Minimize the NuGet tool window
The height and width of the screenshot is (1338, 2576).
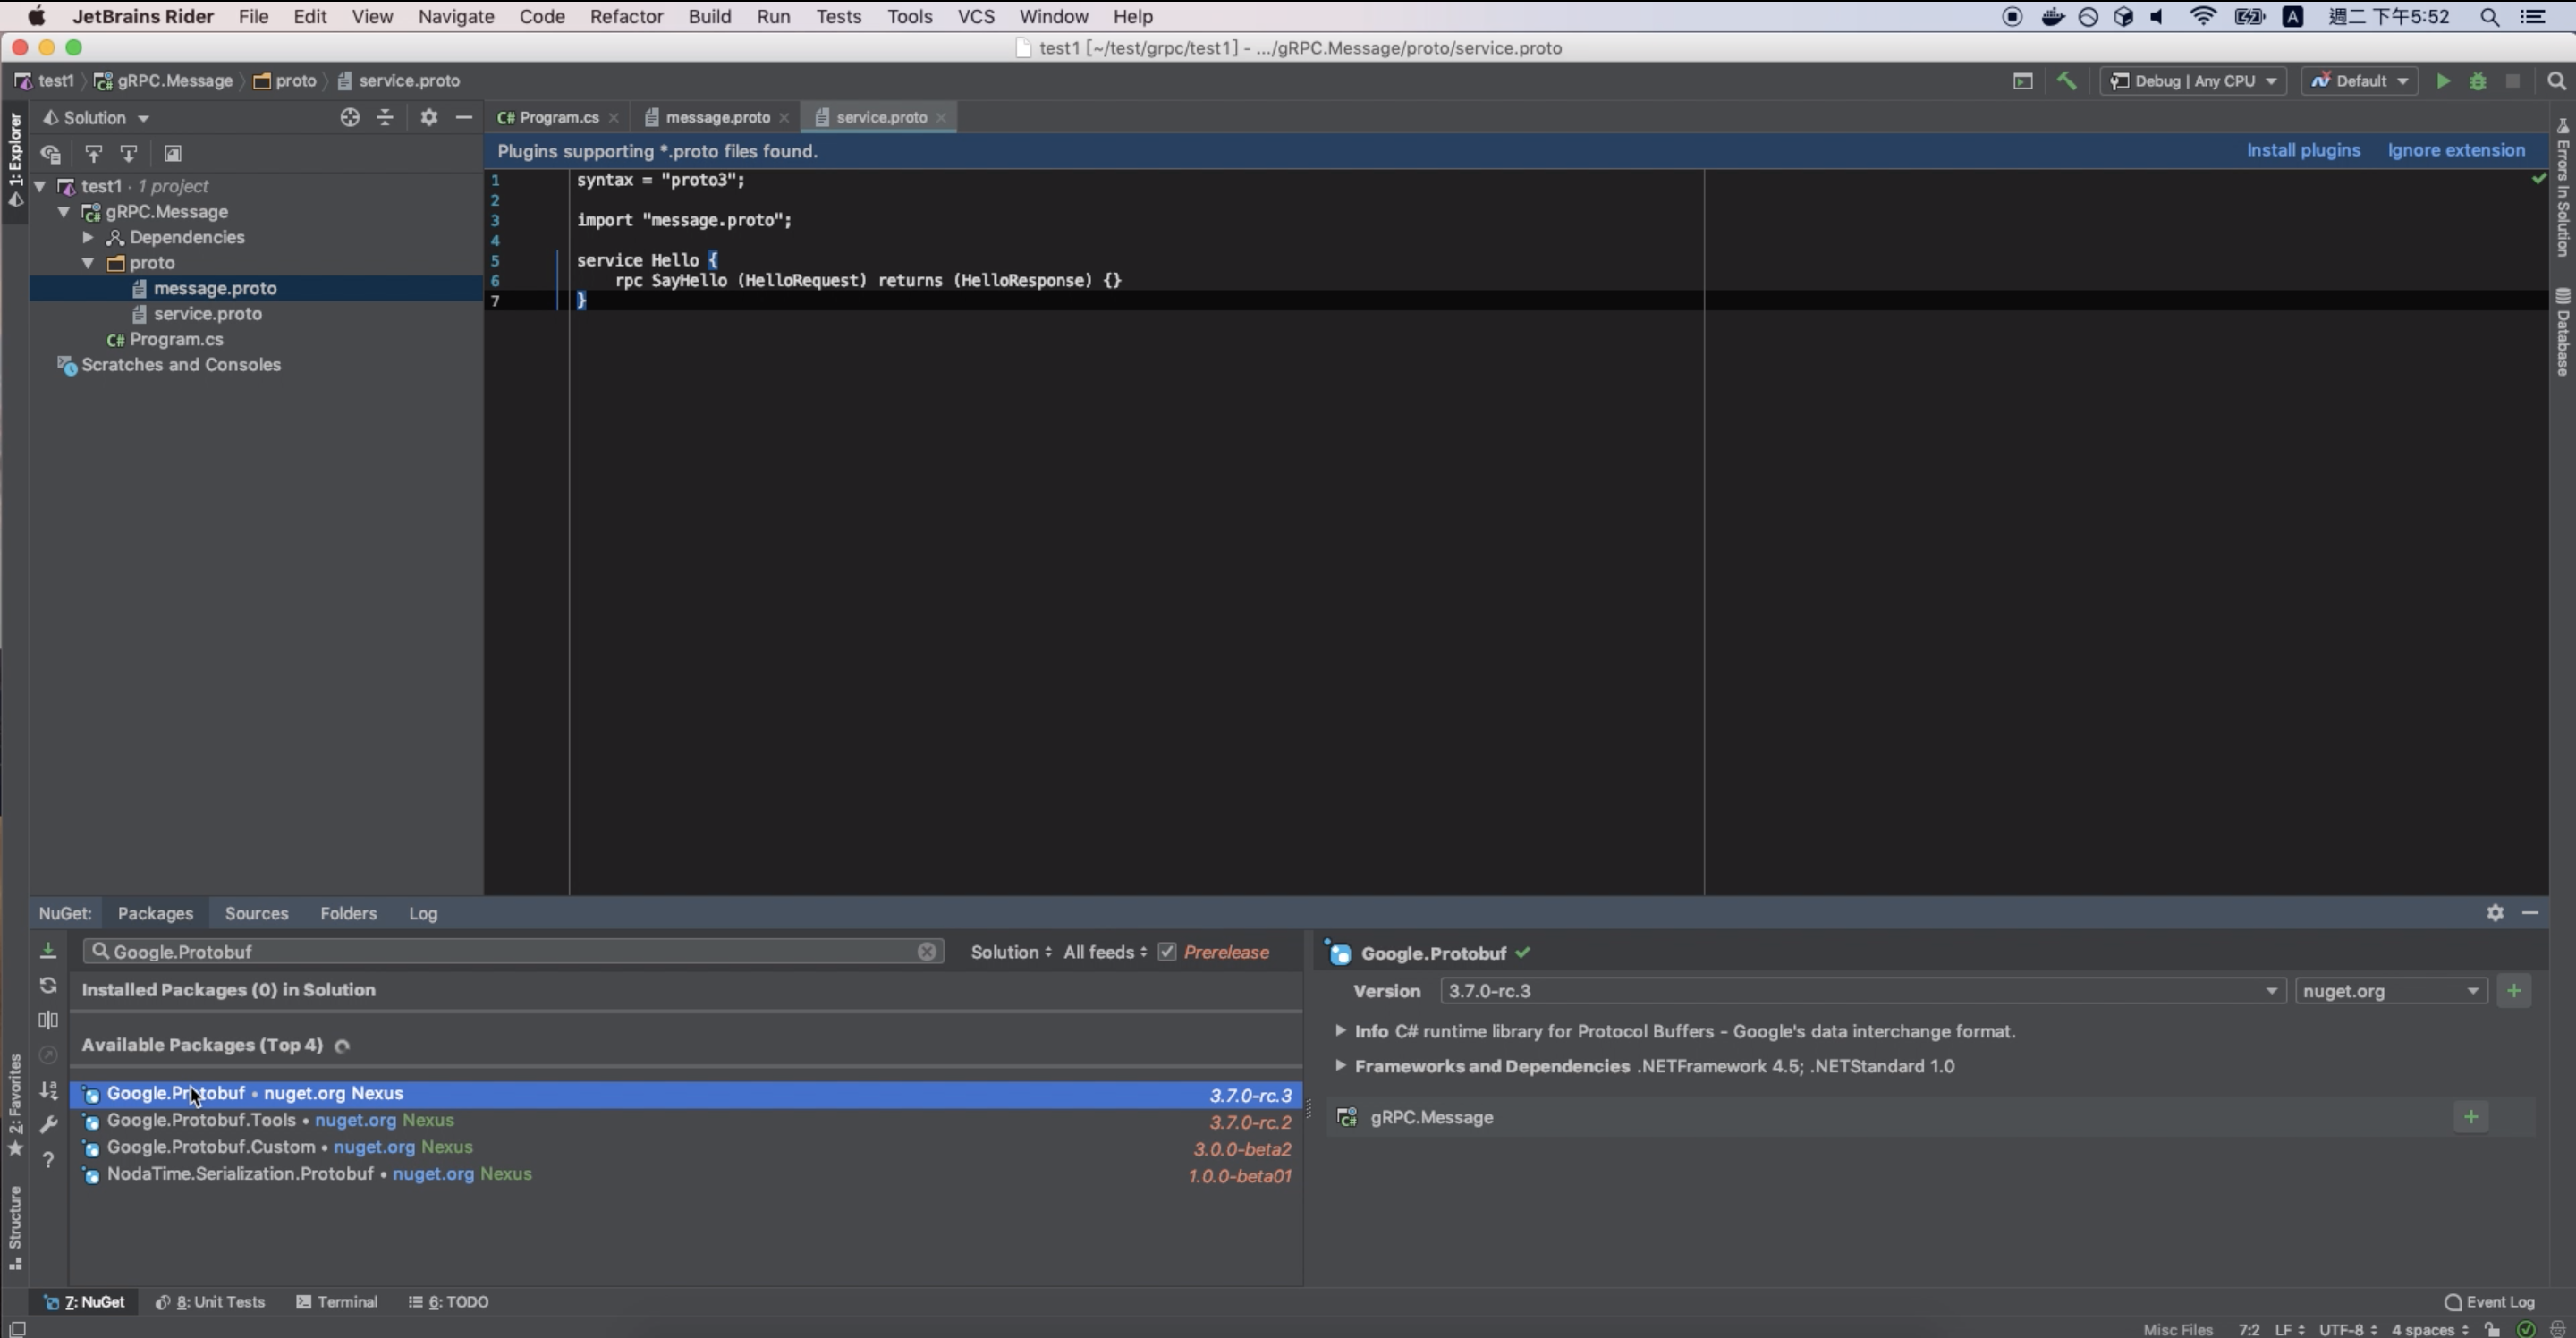pos(2530,912)
